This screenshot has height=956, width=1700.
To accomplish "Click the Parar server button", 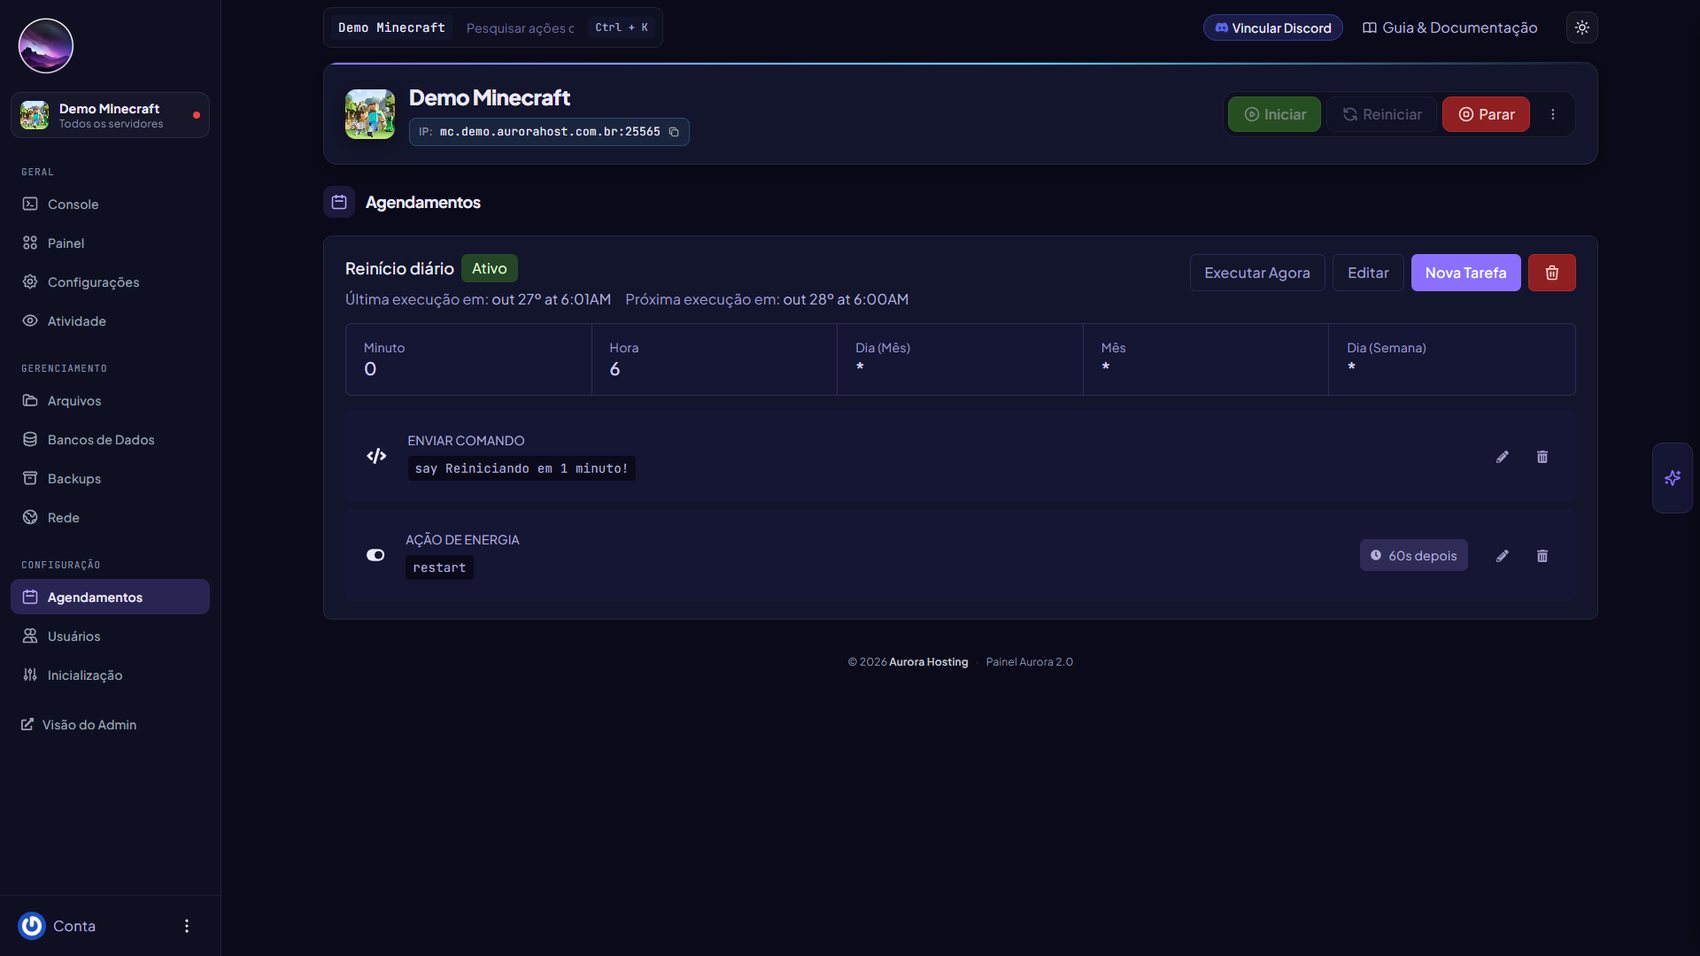I will 1486,114.
